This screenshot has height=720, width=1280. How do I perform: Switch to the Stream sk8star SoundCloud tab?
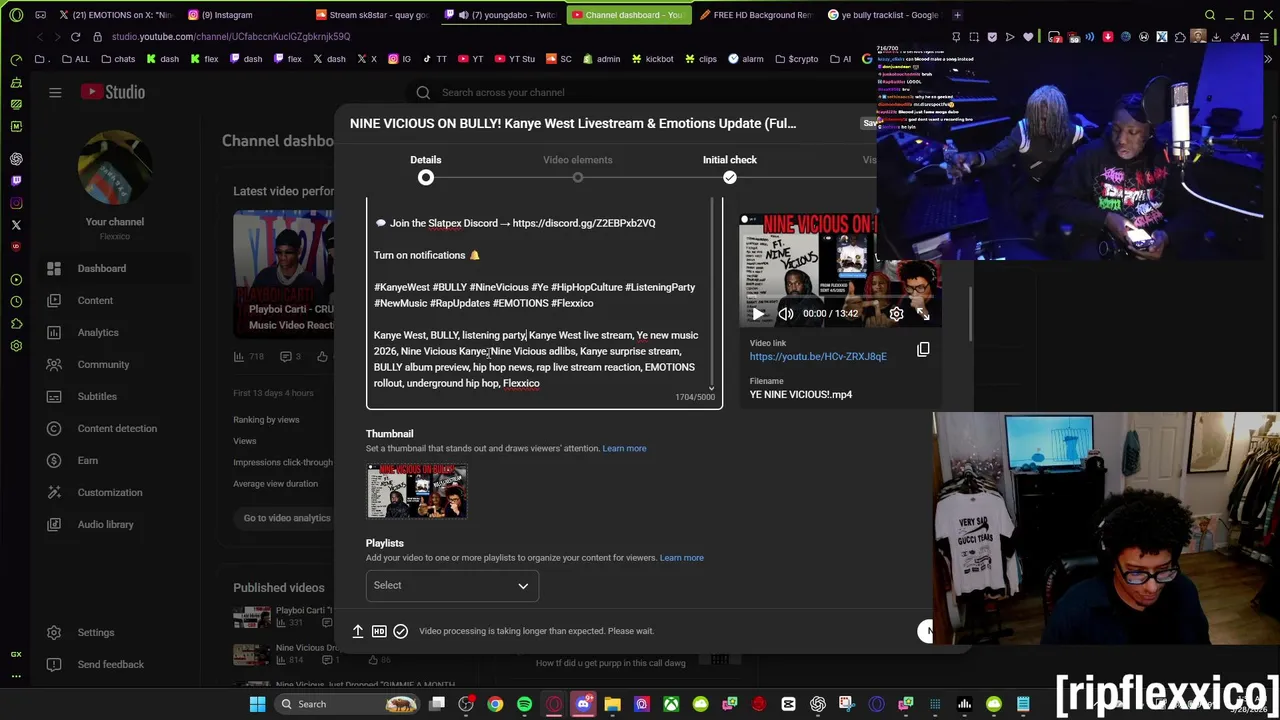coord(372,15)
